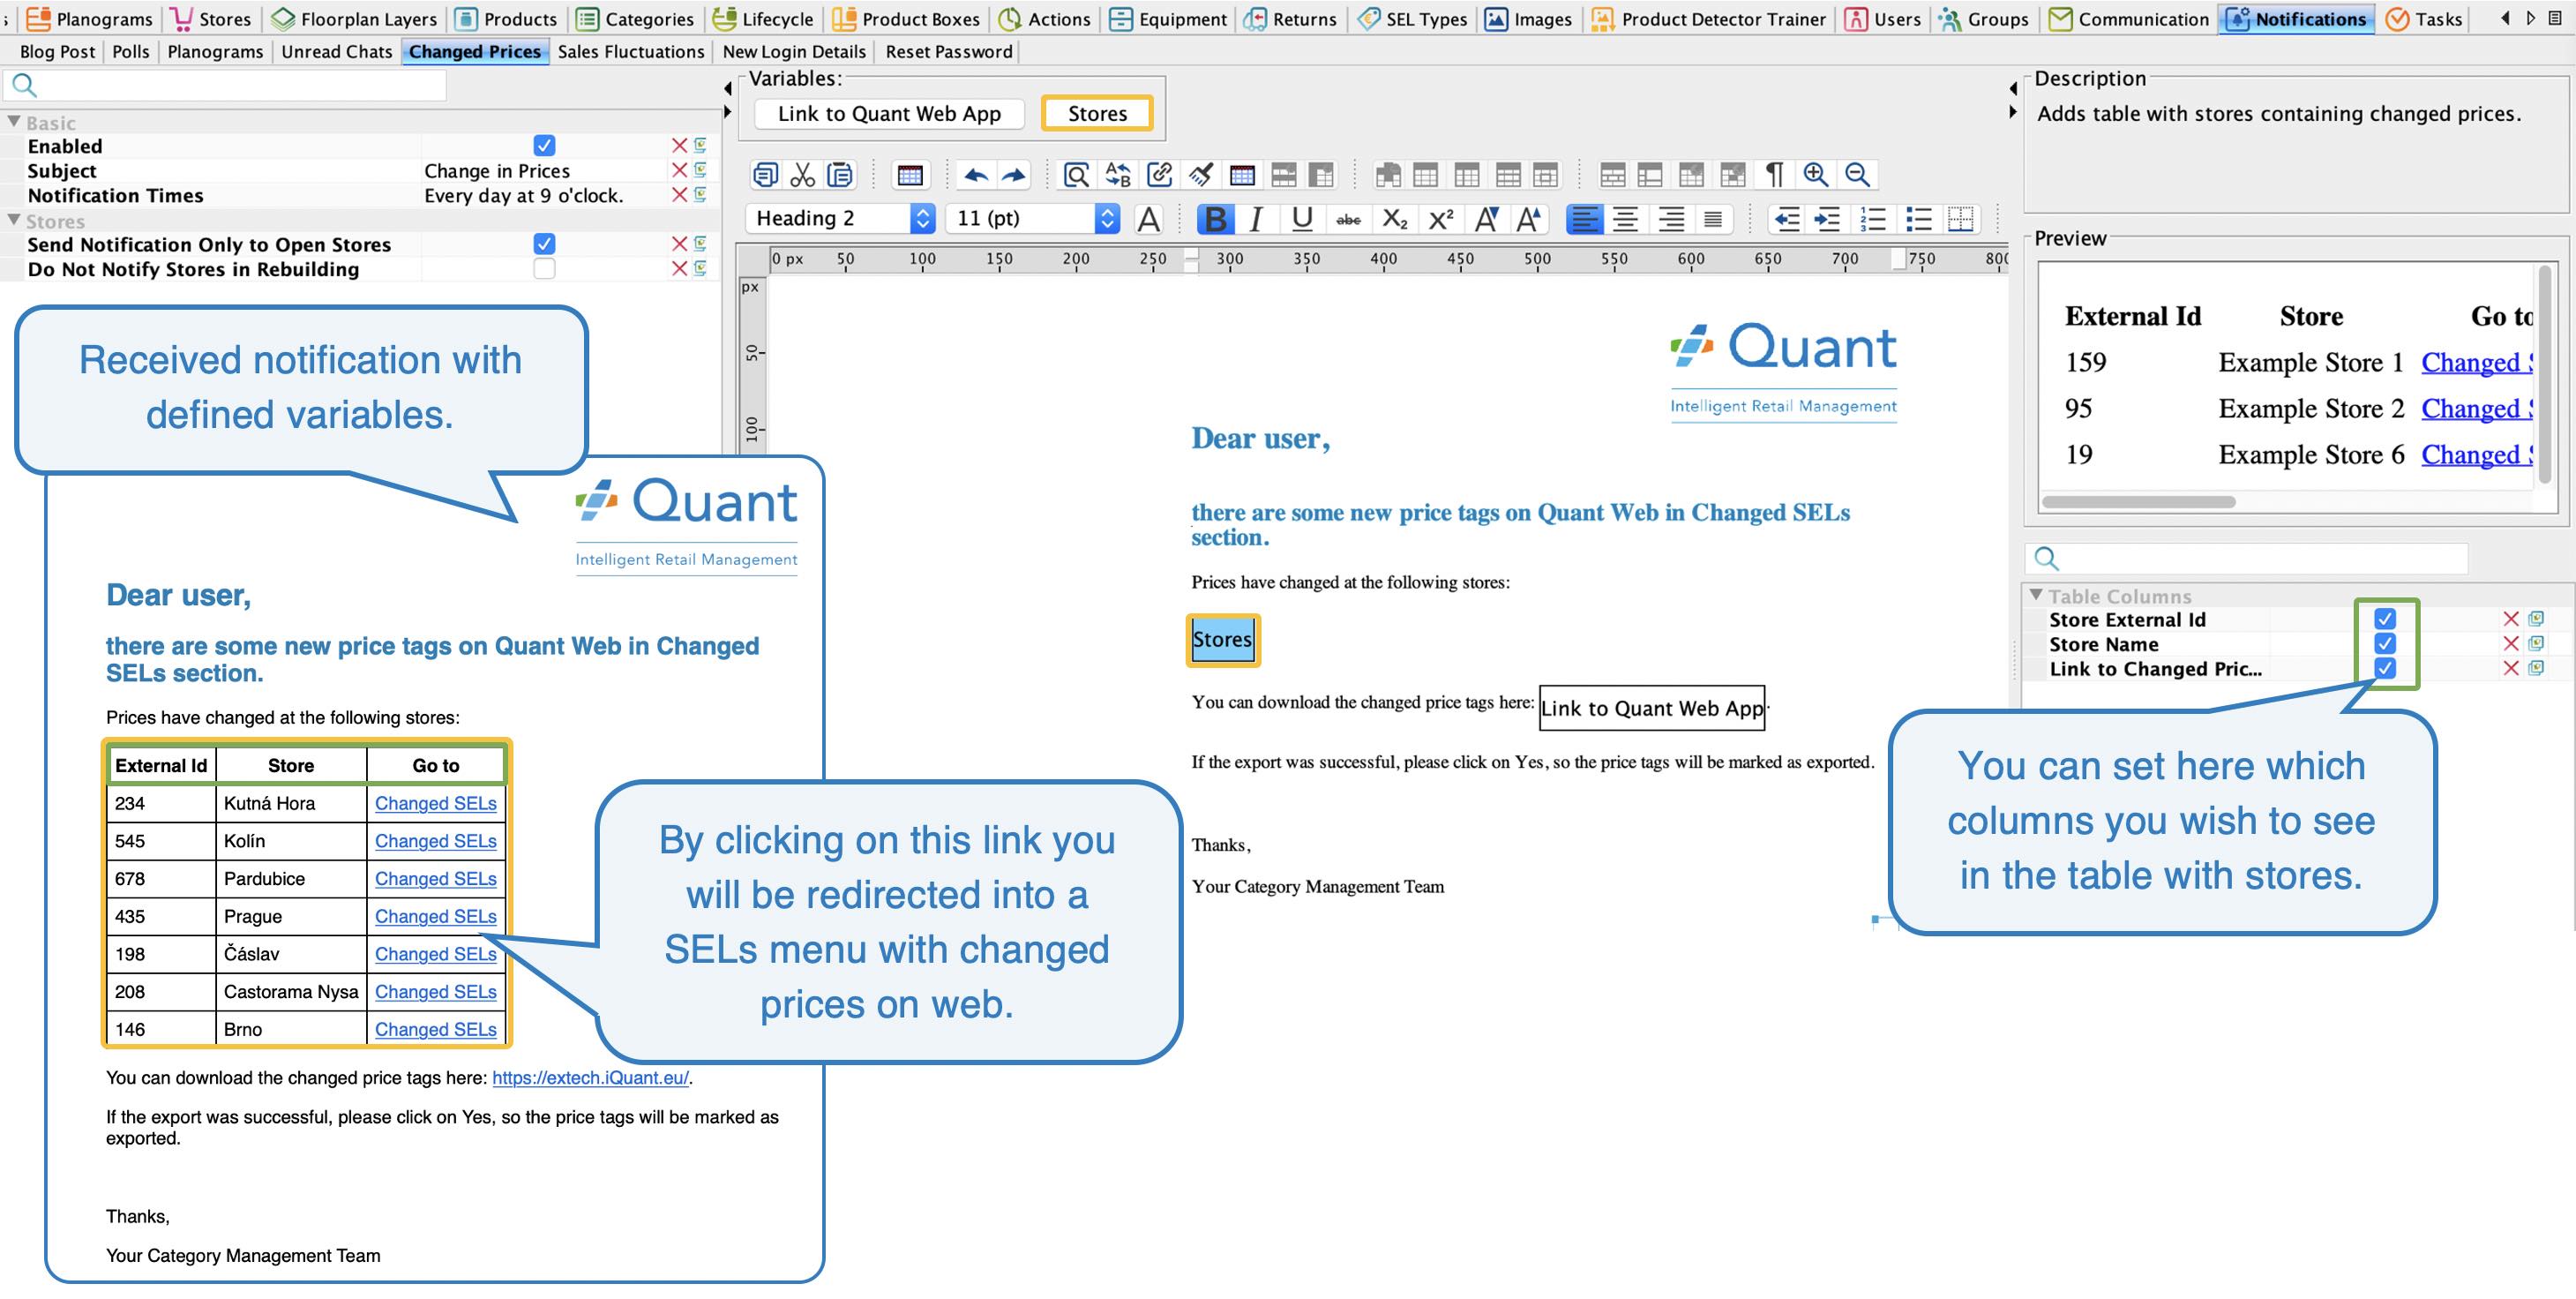Viewport: 2576px width, 1299px height.
Task: Click the Copy icon in editor toolbar
Action: [x=765, y=175]
